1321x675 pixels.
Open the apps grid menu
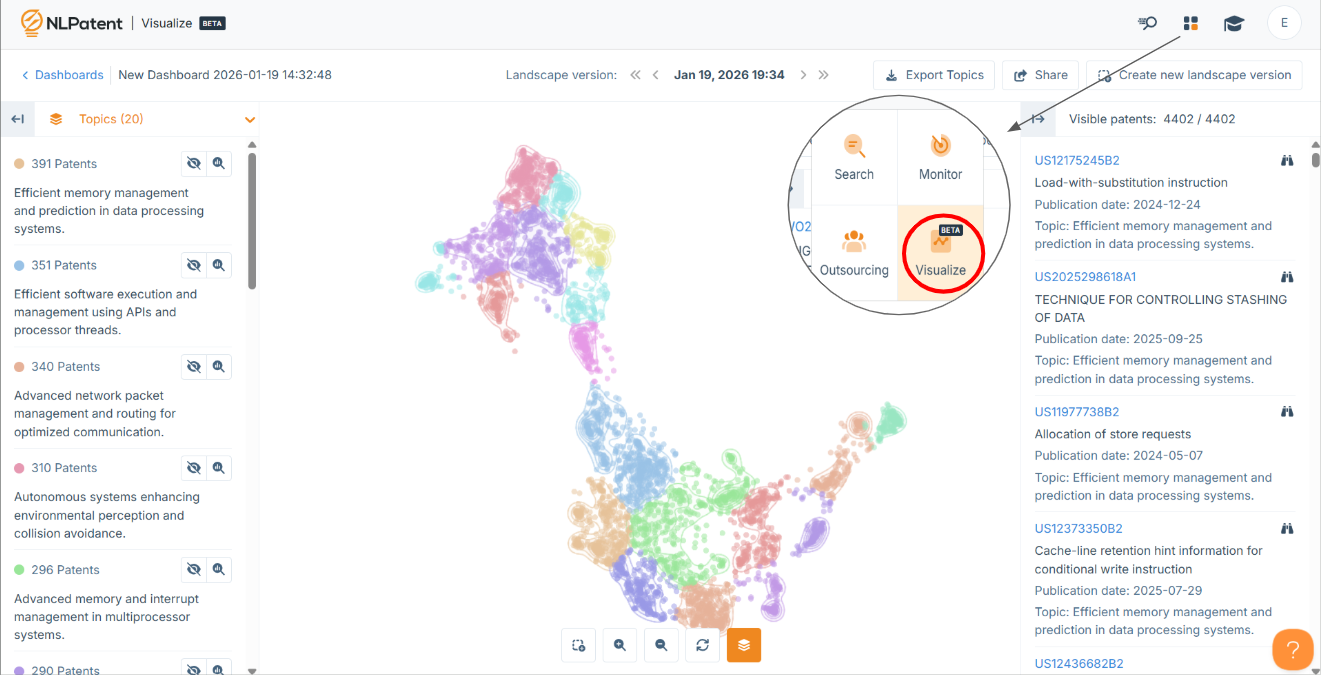click(x=1190, y=23)
